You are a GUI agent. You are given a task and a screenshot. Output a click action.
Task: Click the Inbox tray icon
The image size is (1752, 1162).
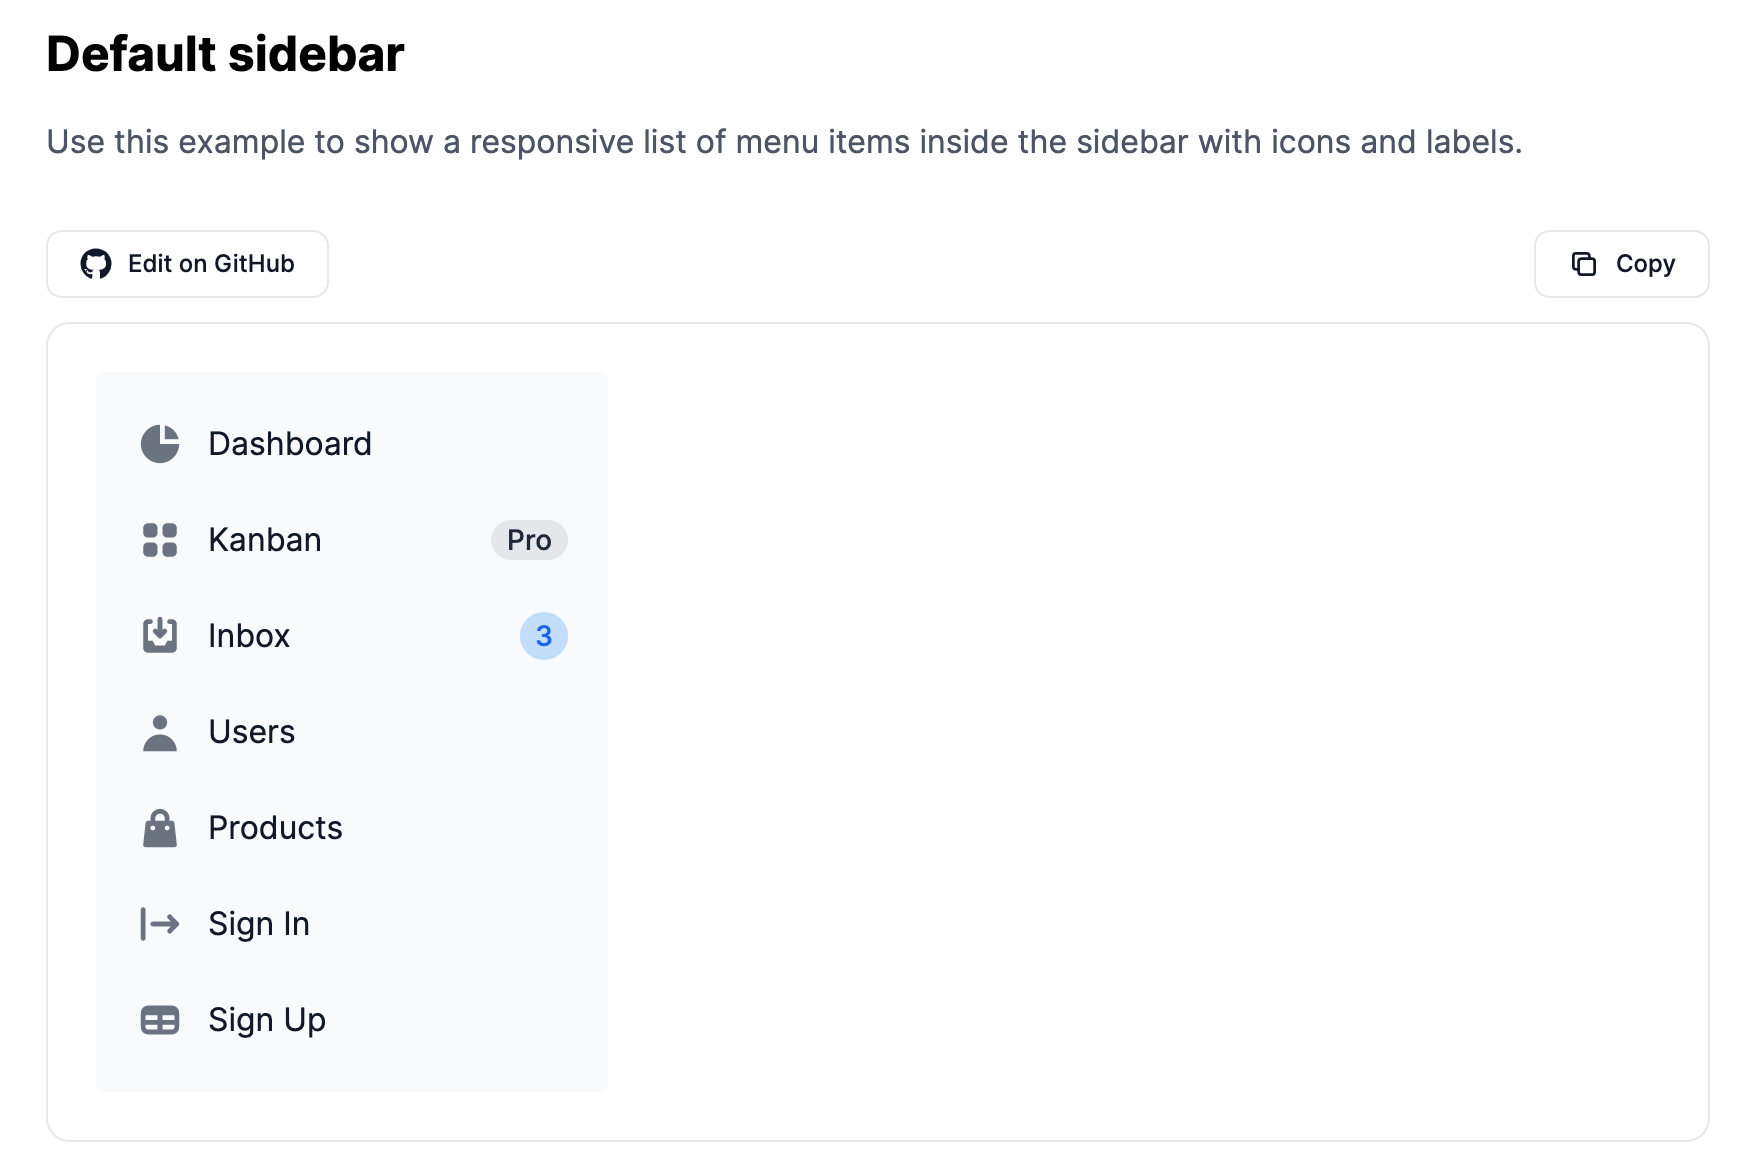tap(160, 636)
